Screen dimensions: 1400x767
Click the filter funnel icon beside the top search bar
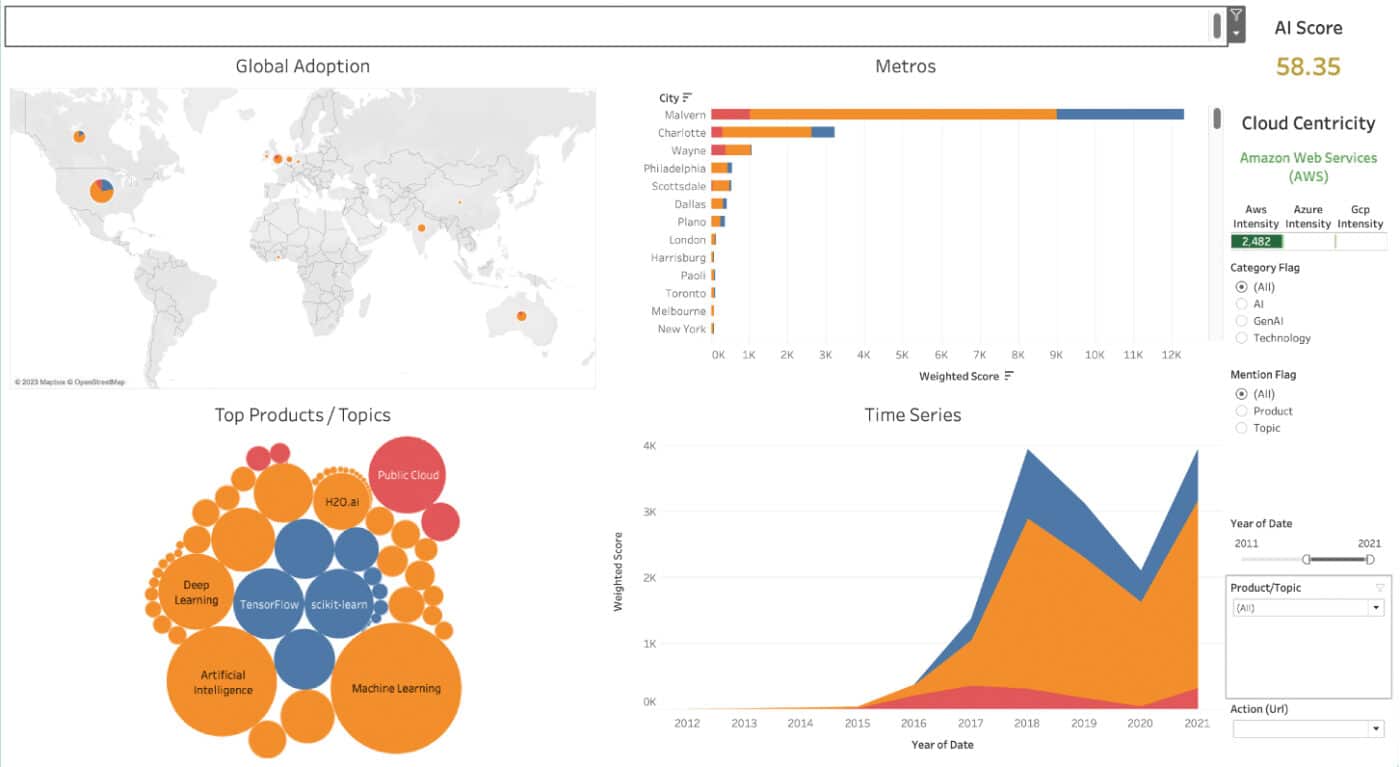point(1236,16)
